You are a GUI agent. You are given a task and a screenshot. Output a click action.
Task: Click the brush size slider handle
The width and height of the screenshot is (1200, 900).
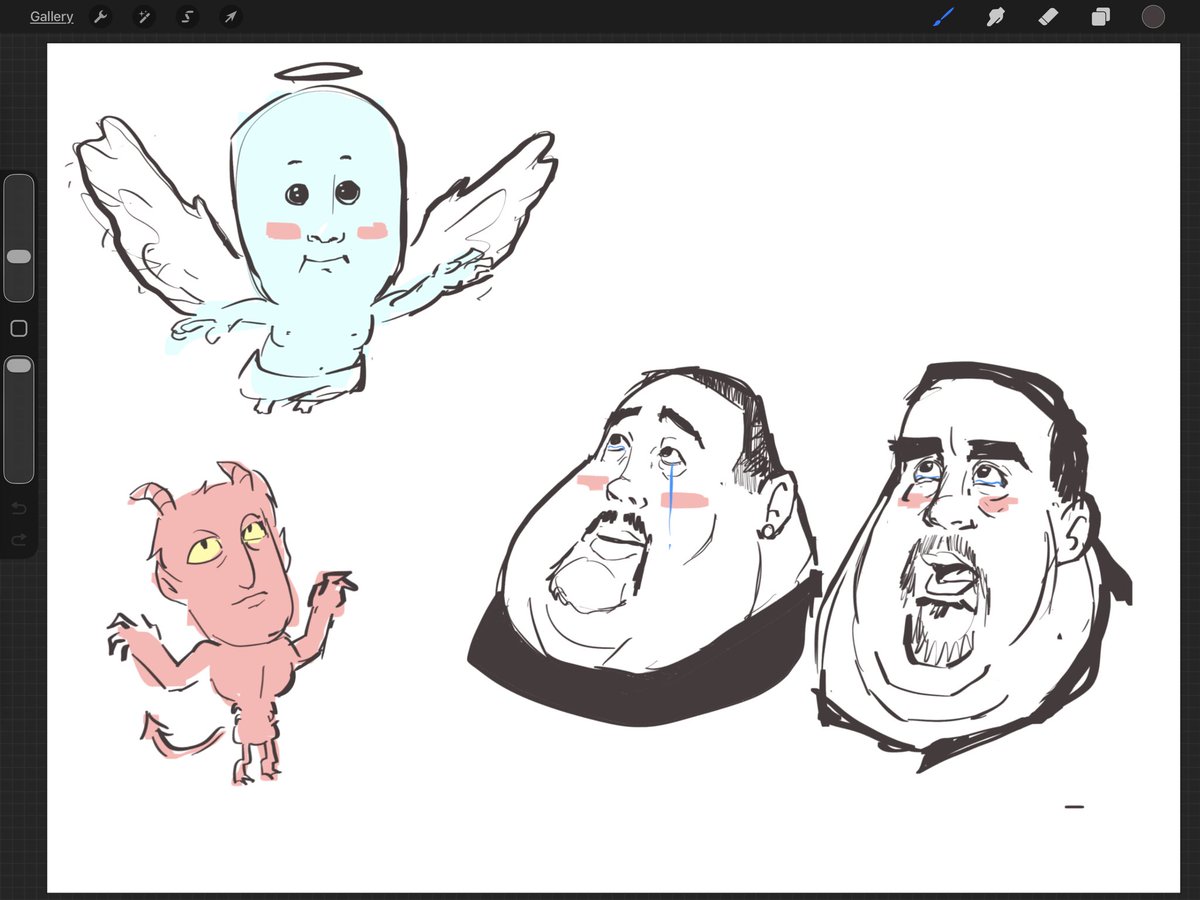pos(18,257)
